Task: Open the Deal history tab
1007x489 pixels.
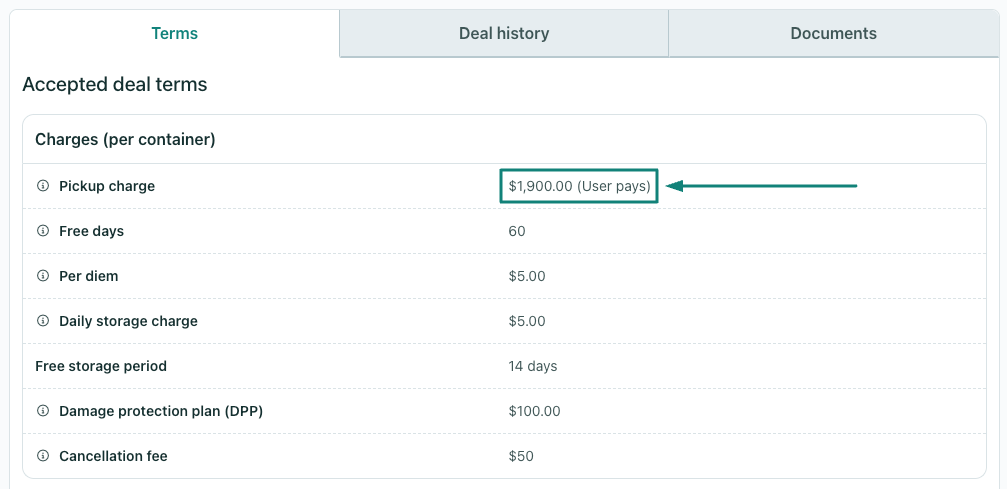Action: click(504, 33)
